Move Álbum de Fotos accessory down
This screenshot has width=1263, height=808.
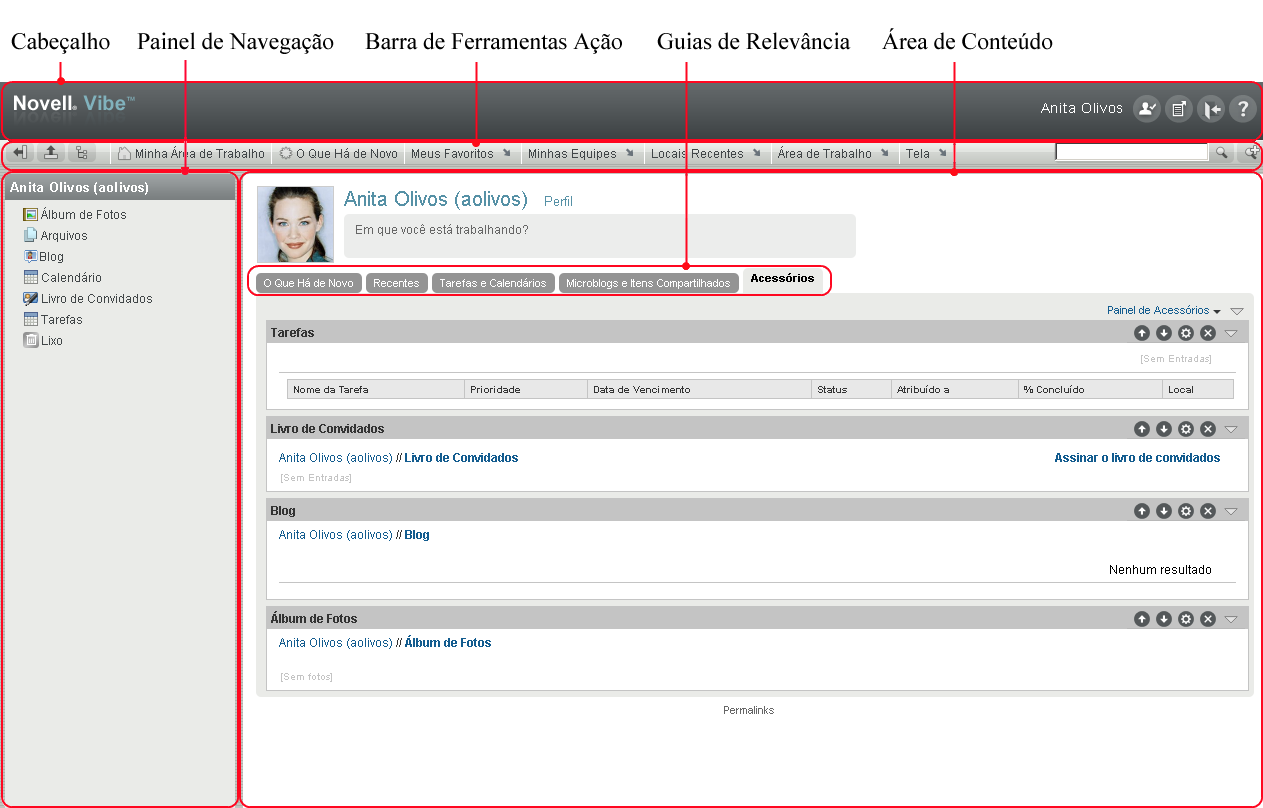(1164, 619)
